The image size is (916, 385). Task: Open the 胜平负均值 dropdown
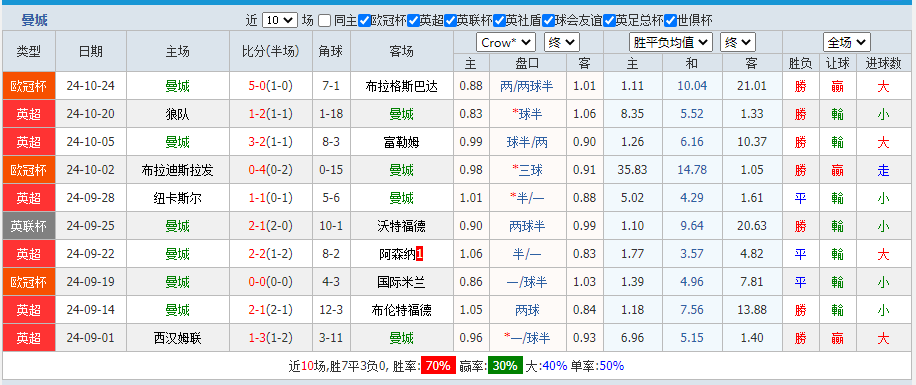671,43
